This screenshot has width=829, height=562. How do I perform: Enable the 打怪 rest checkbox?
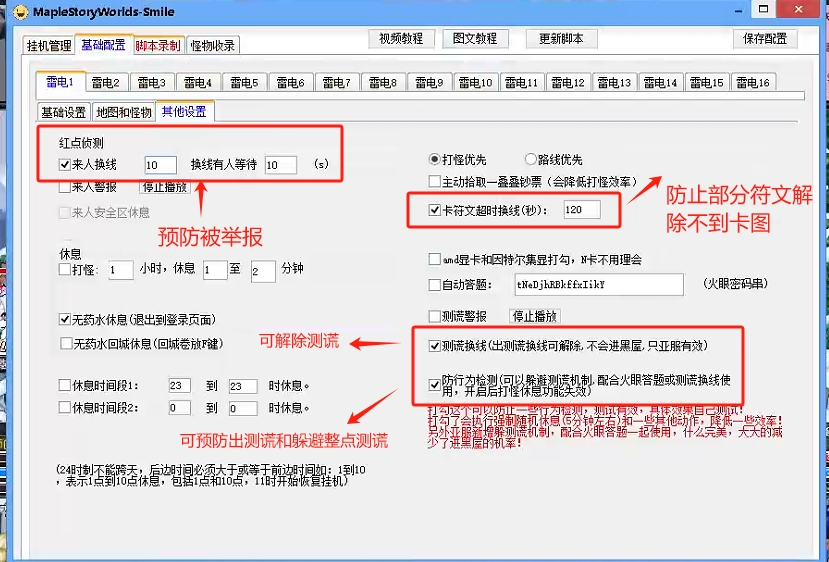tap(65, 269)
